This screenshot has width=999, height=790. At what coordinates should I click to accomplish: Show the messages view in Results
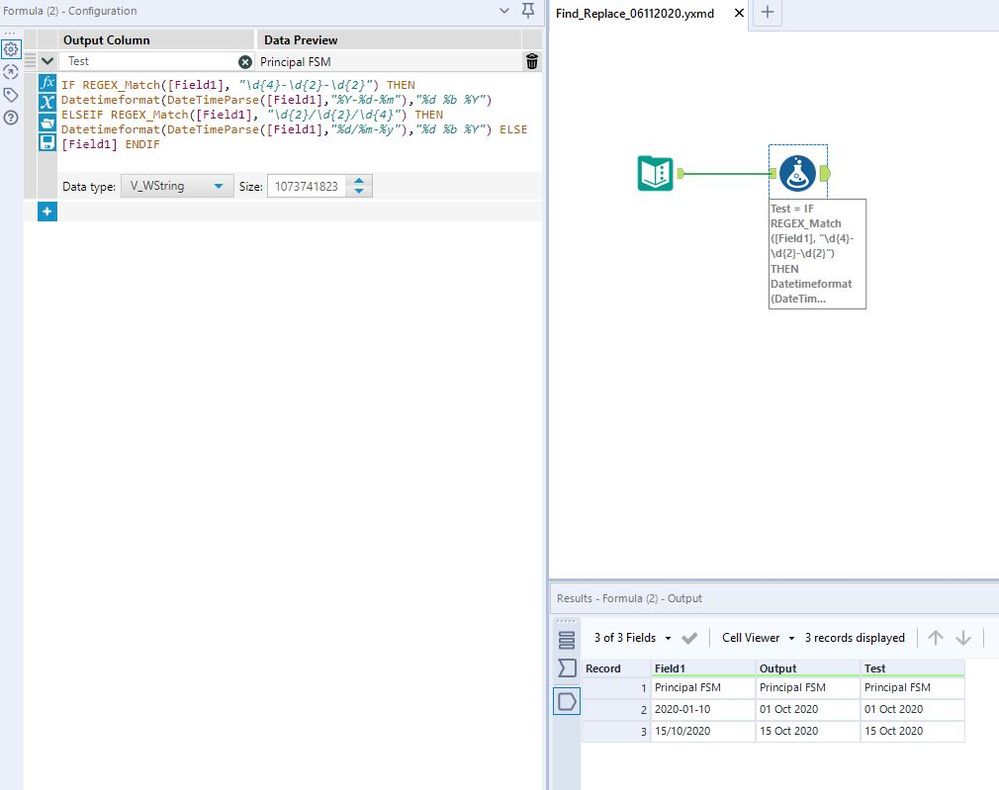[x=567, y=639]
